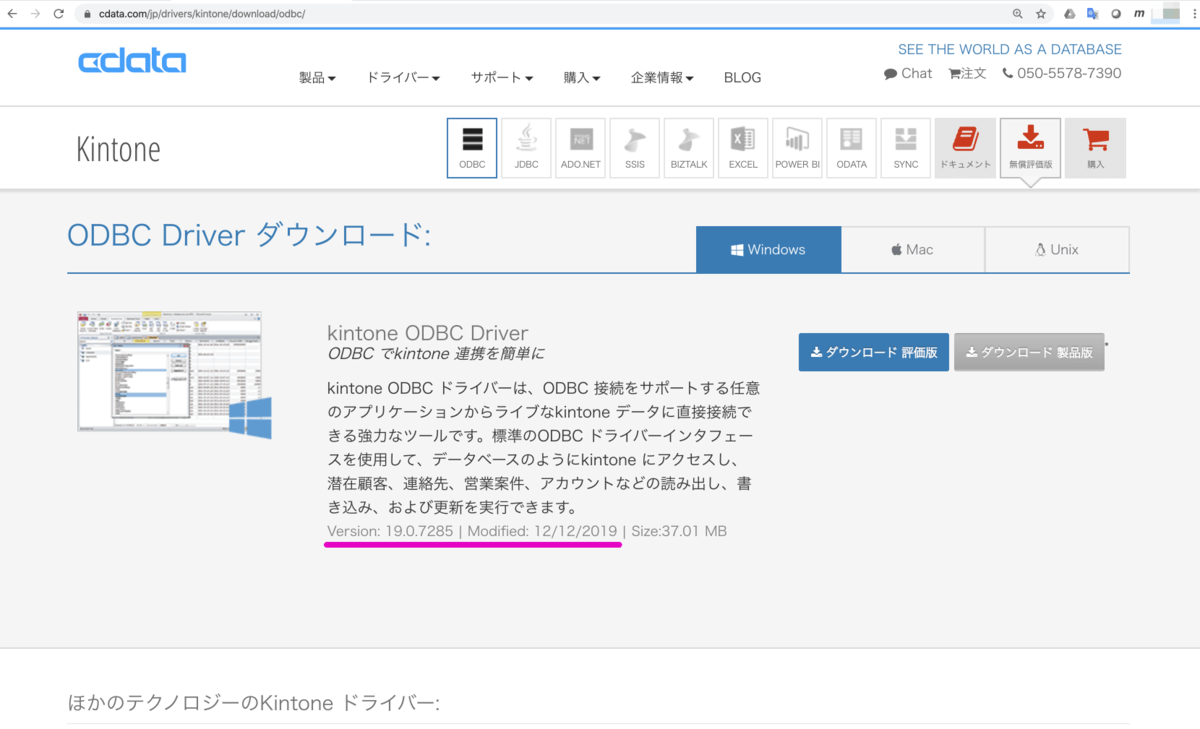Go back using the browser back arrow
The image size is (1200, 729).
click(12, 14)
